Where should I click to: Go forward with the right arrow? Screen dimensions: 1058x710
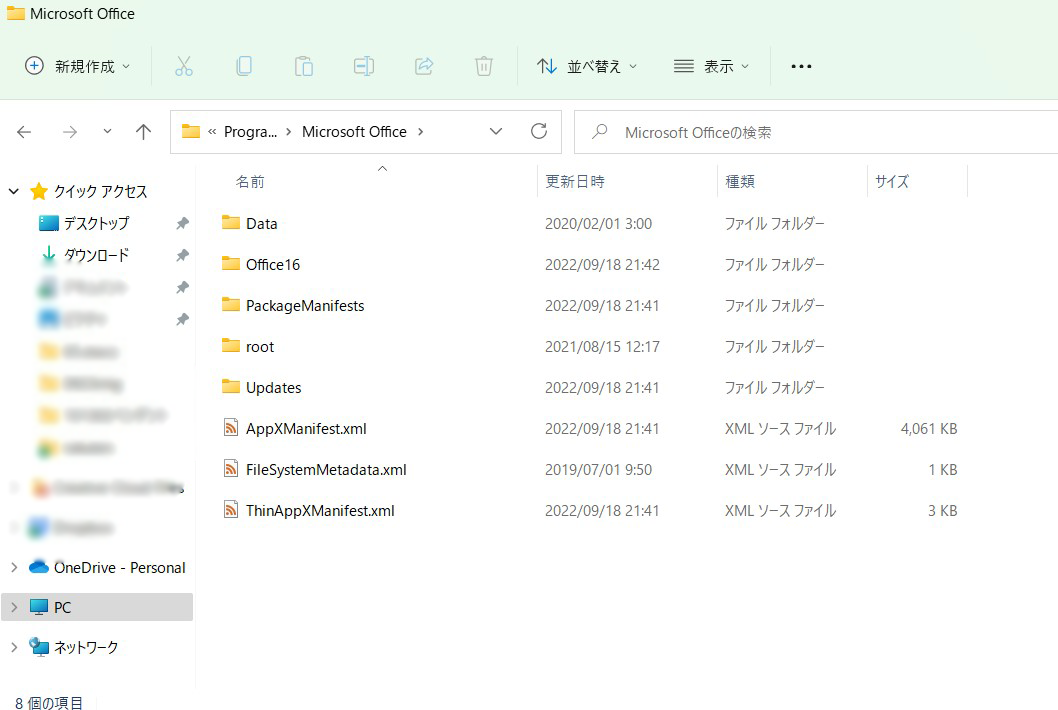click(x=69, y=132)
